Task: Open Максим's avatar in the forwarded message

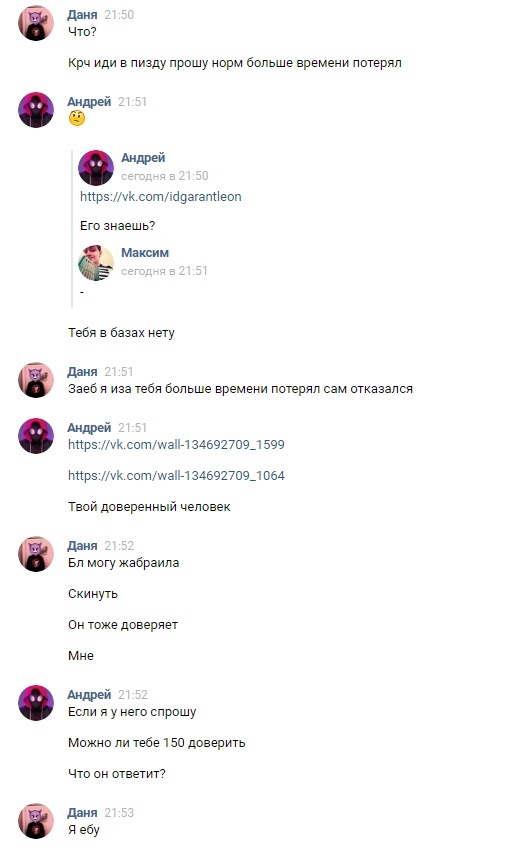Action: pyautogui.click(x=96, y=262)
